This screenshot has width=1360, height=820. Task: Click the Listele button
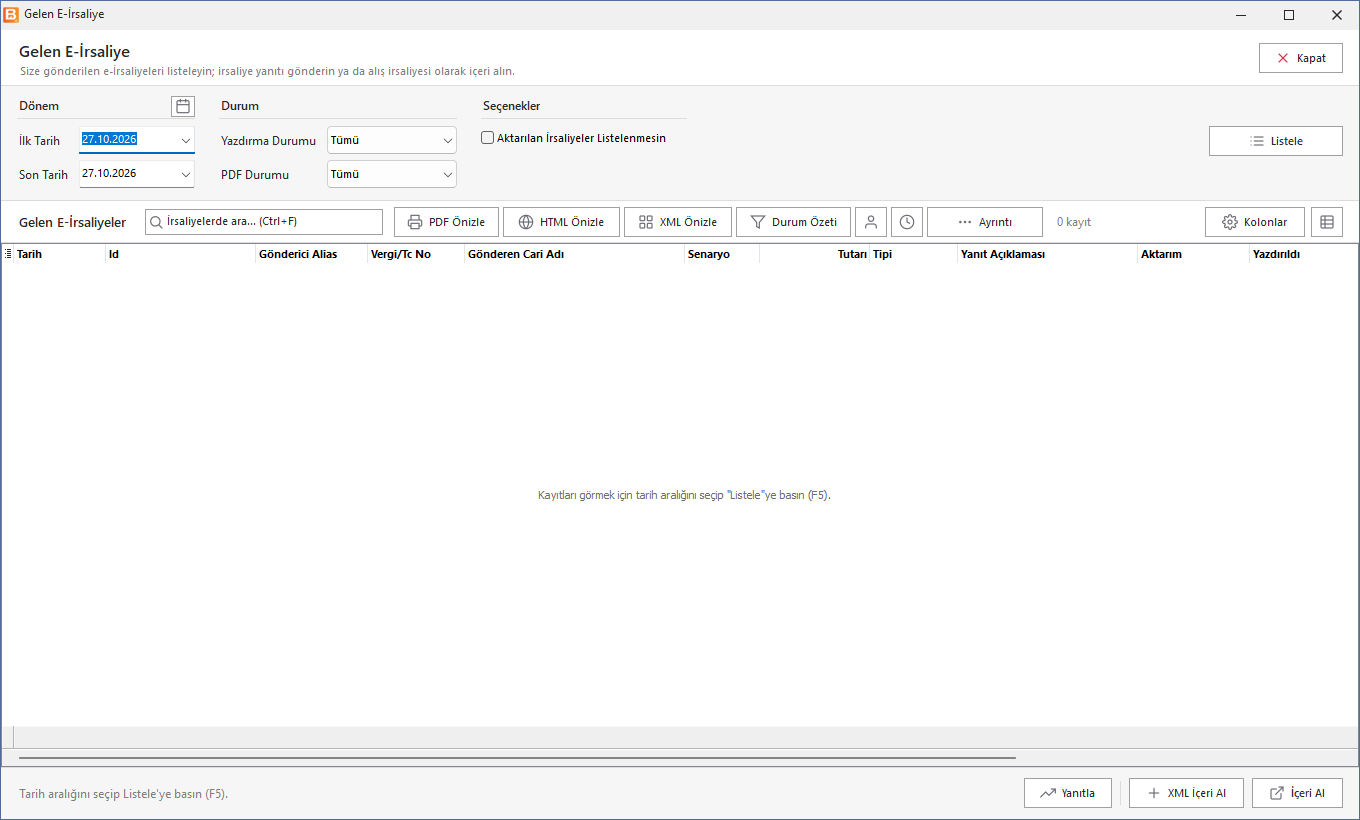click(1276, 141)
